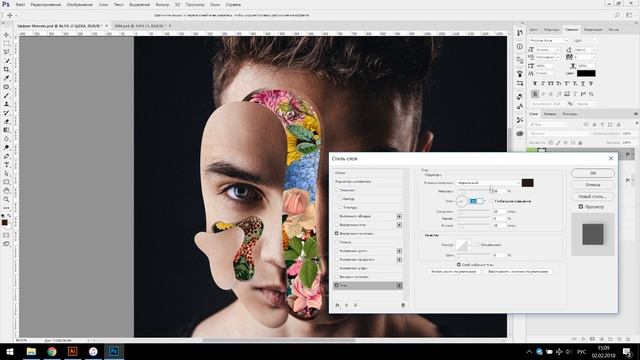Enable the Выполнить обводку effect checkbox
Image resolution: width=640 pixels, height=360 pixels.
pos(337,216)
